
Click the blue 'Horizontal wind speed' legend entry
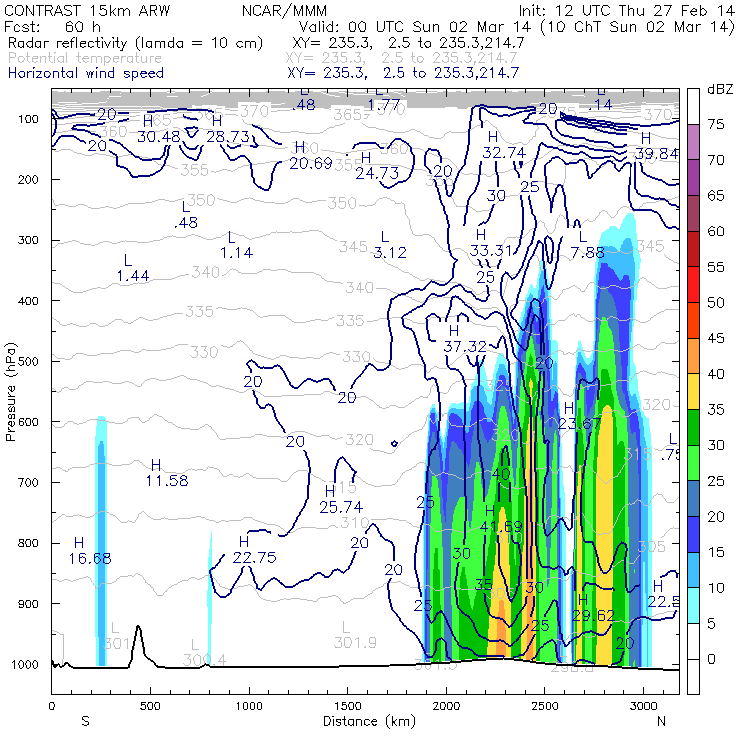pyautogui.click(x=86, y=73)
